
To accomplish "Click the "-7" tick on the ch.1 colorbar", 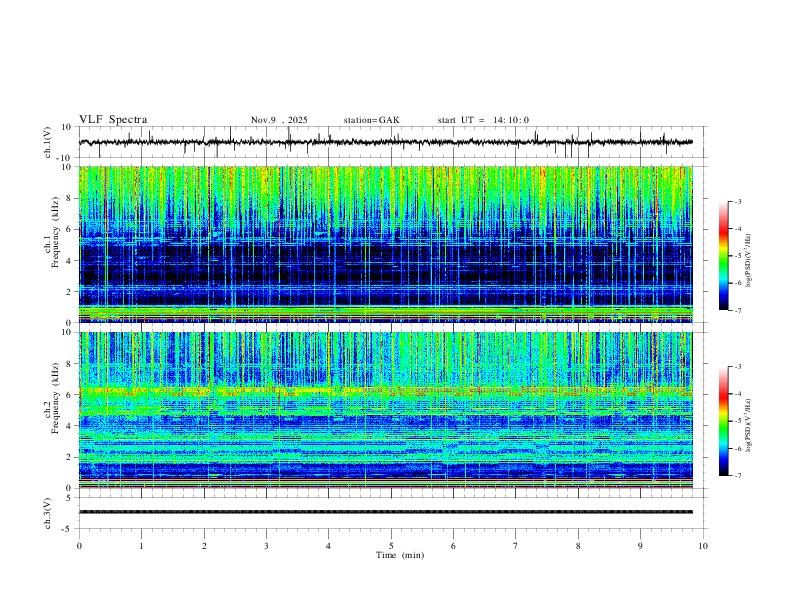I will [x=737, y=311].
